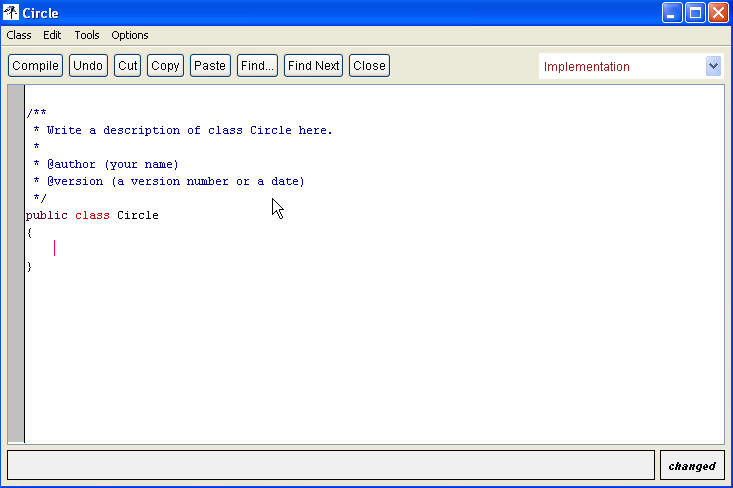Open the Find... dialog button
Screen dimensions: 733x488
[257, 66]
